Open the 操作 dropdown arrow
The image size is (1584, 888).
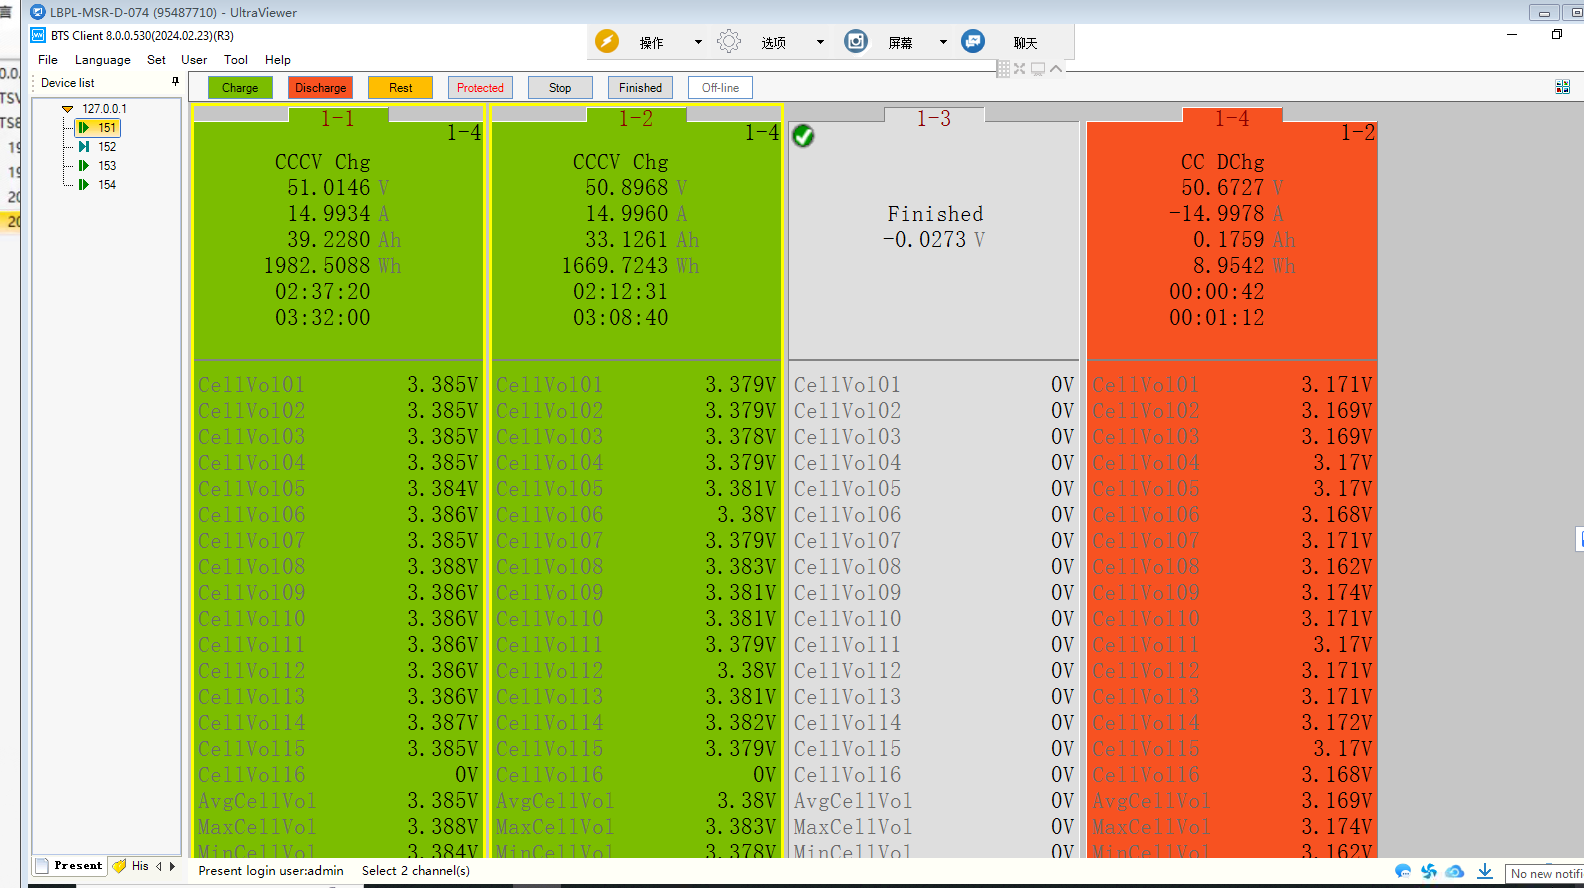coord(698,42)
